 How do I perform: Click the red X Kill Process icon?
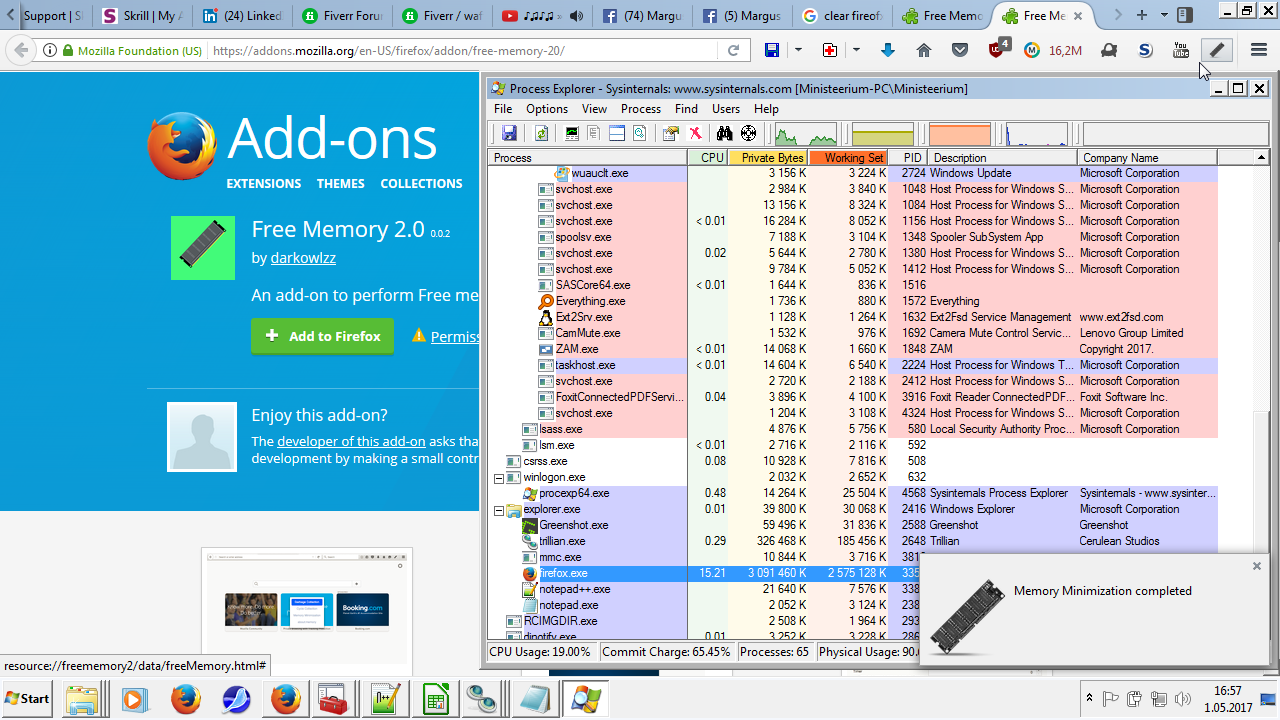[695, 133]
